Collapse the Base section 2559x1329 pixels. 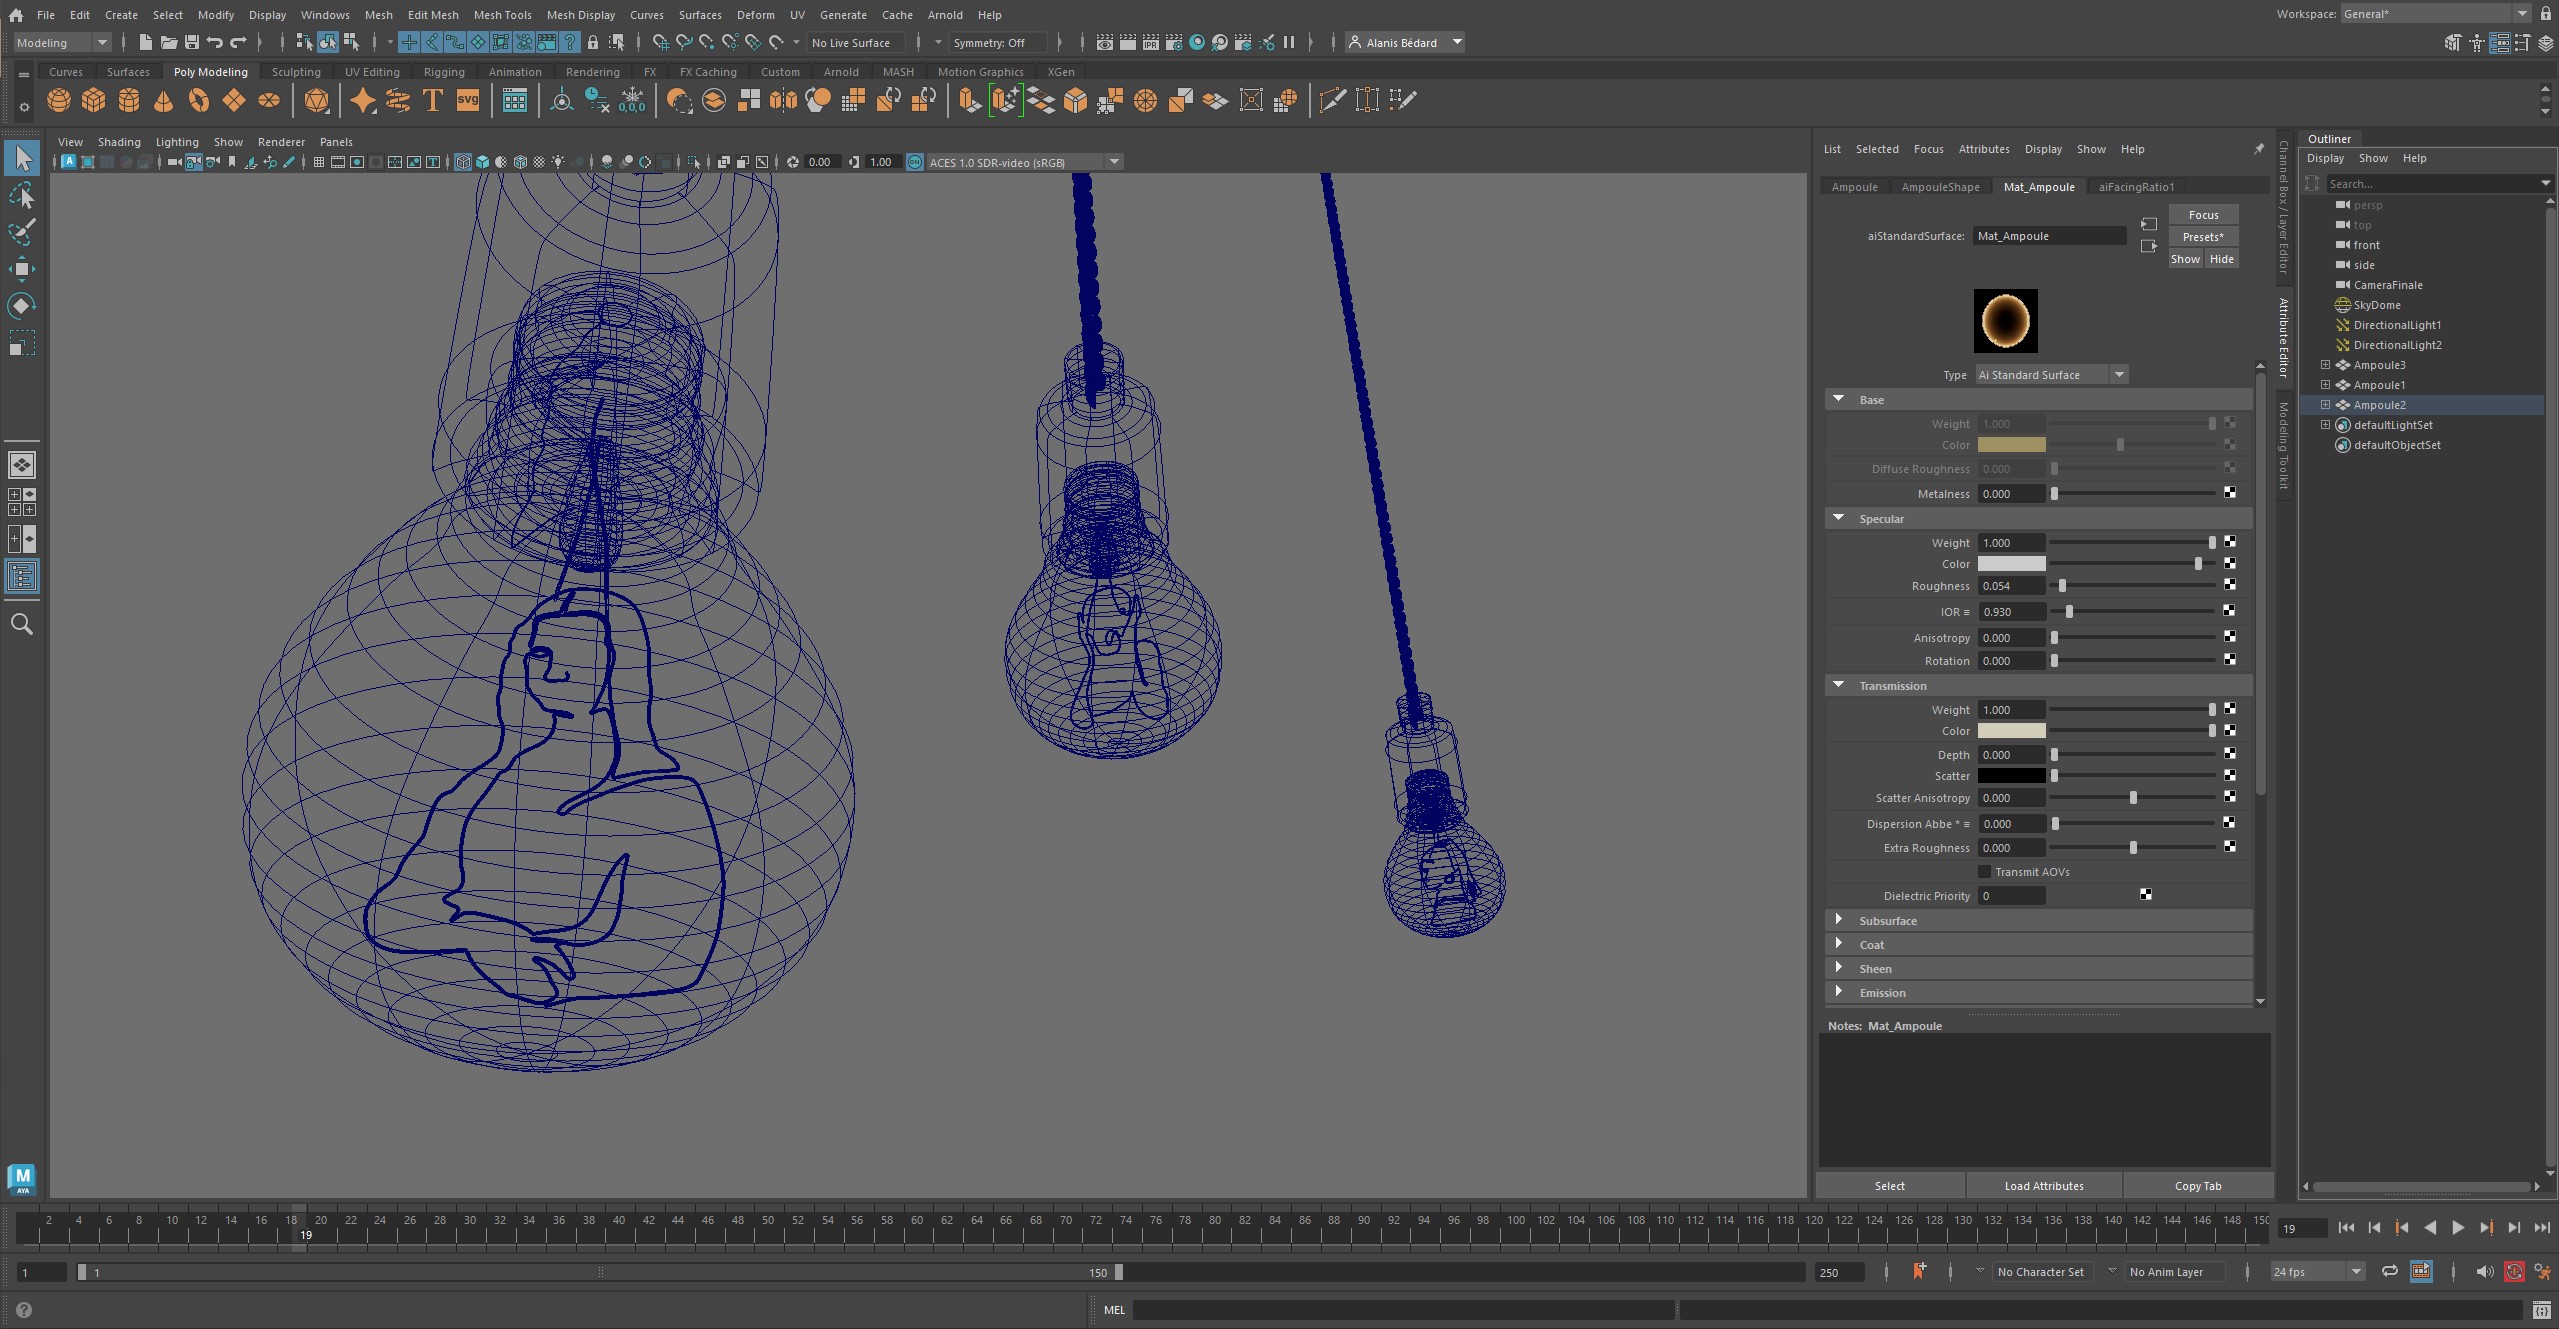(x=1838, y=399)
